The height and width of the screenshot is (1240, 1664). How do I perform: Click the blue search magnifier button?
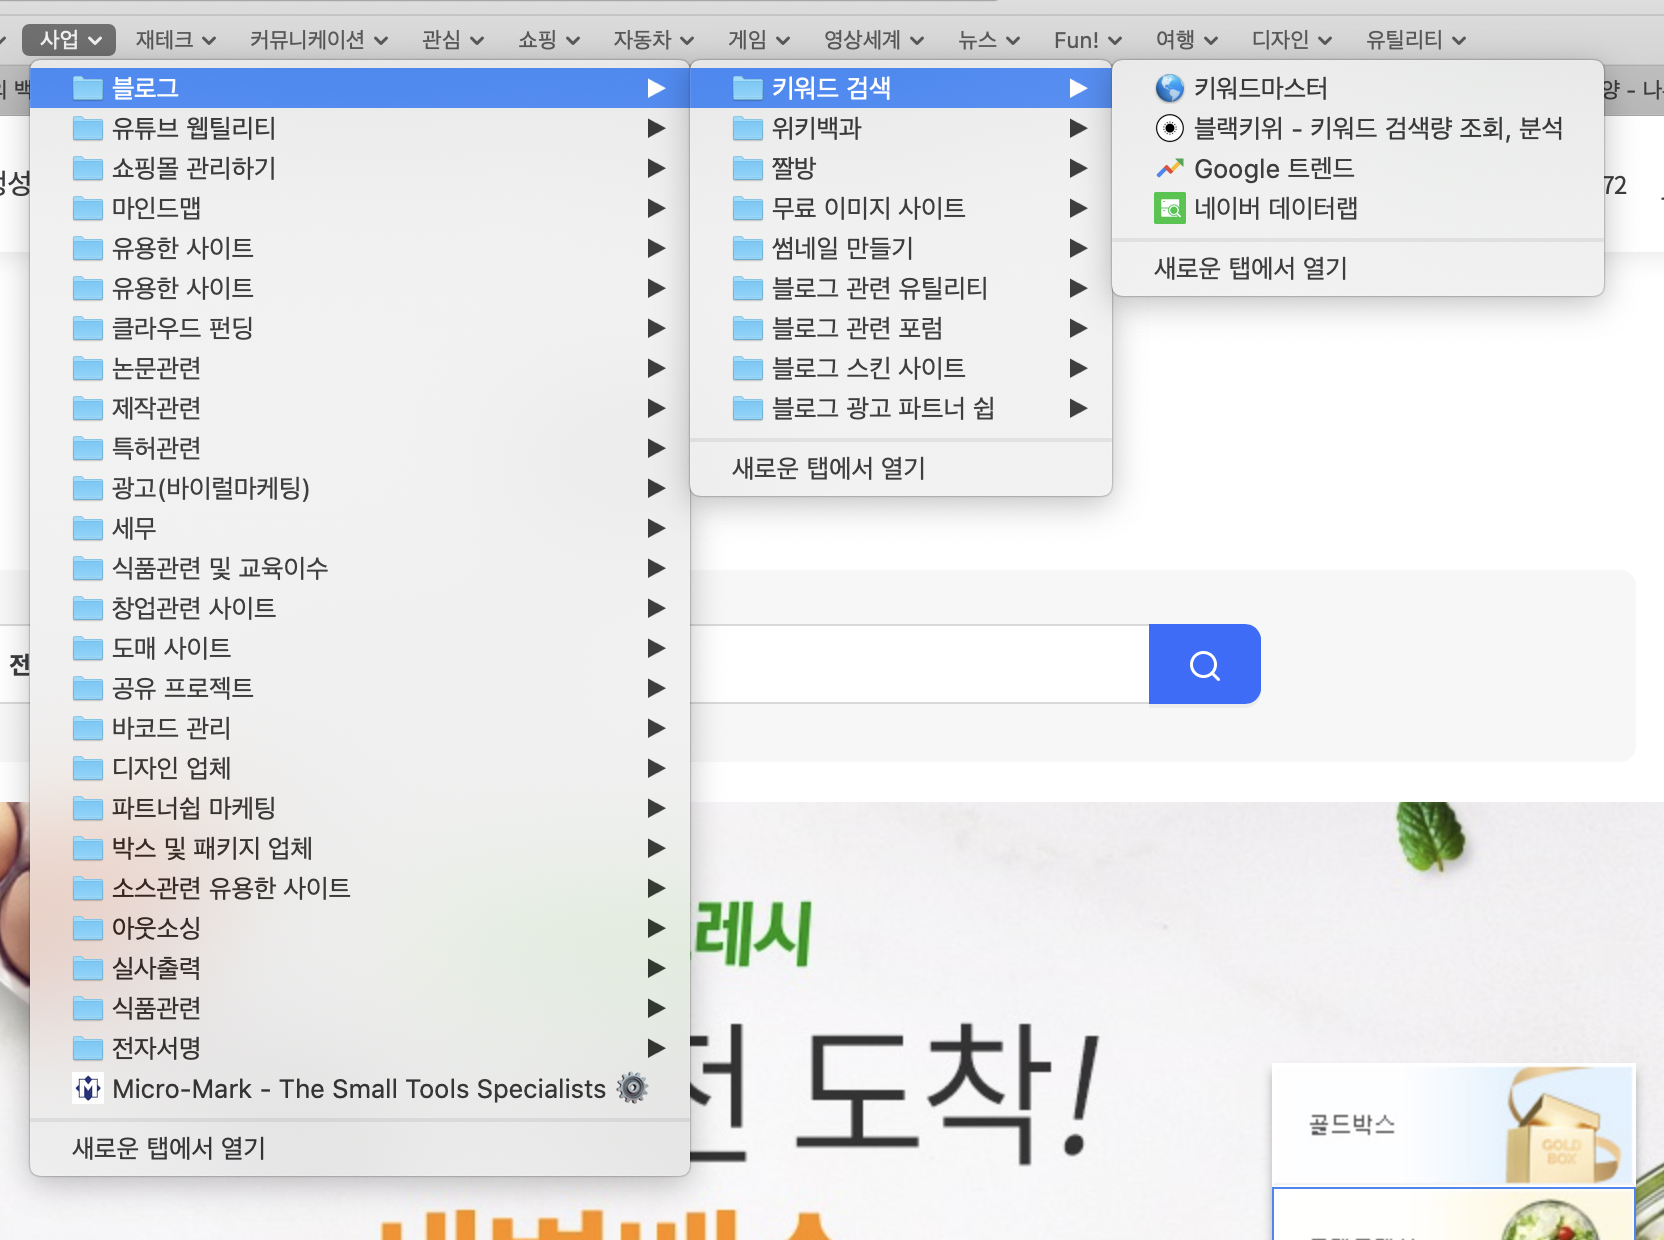1205,664
